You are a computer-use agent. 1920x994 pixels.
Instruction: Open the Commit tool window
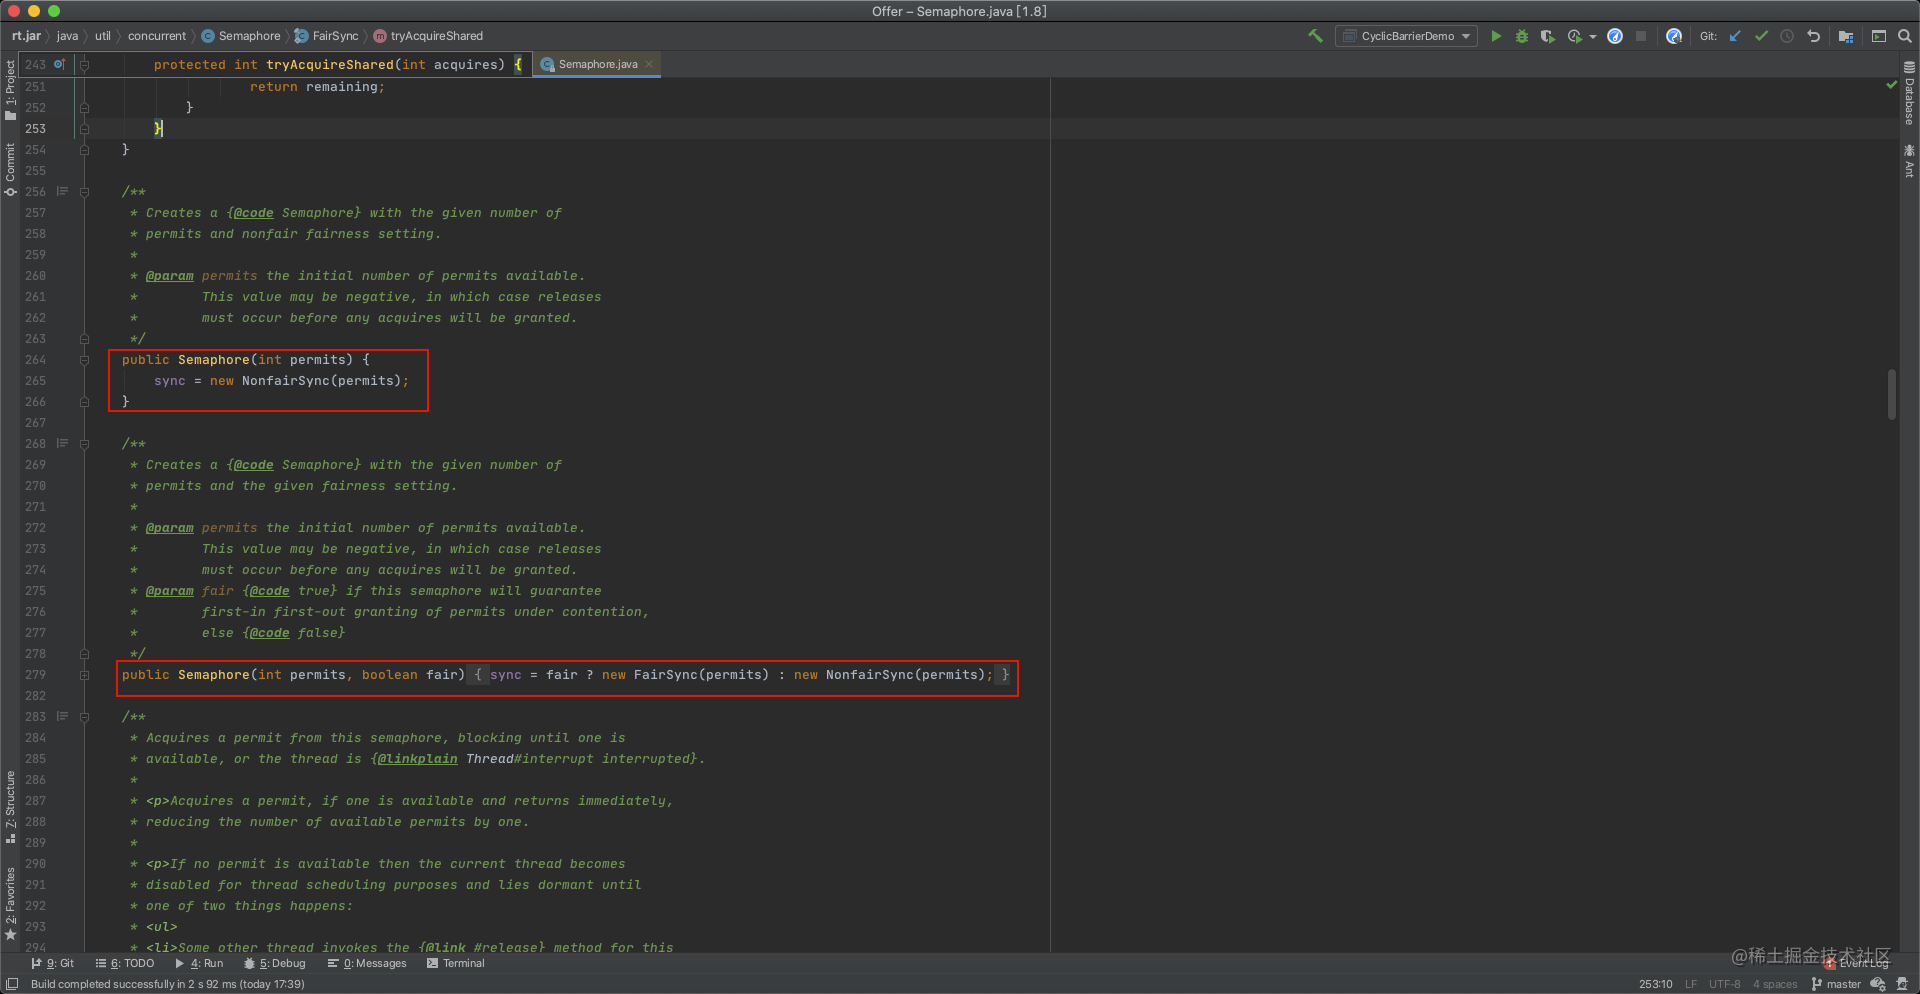pyautogui.click(x=10, y=169)
